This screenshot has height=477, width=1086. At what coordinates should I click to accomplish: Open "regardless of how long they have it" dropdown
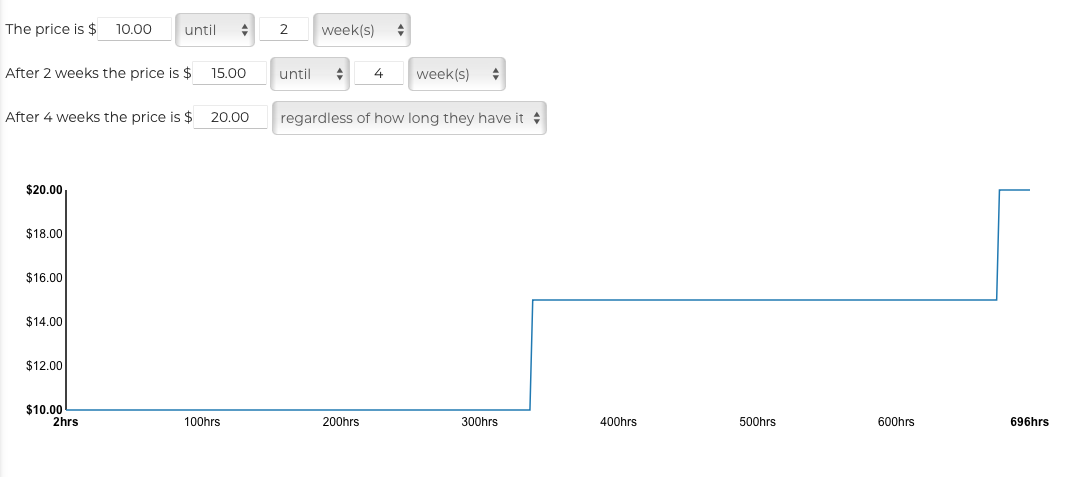coord(409,118)
